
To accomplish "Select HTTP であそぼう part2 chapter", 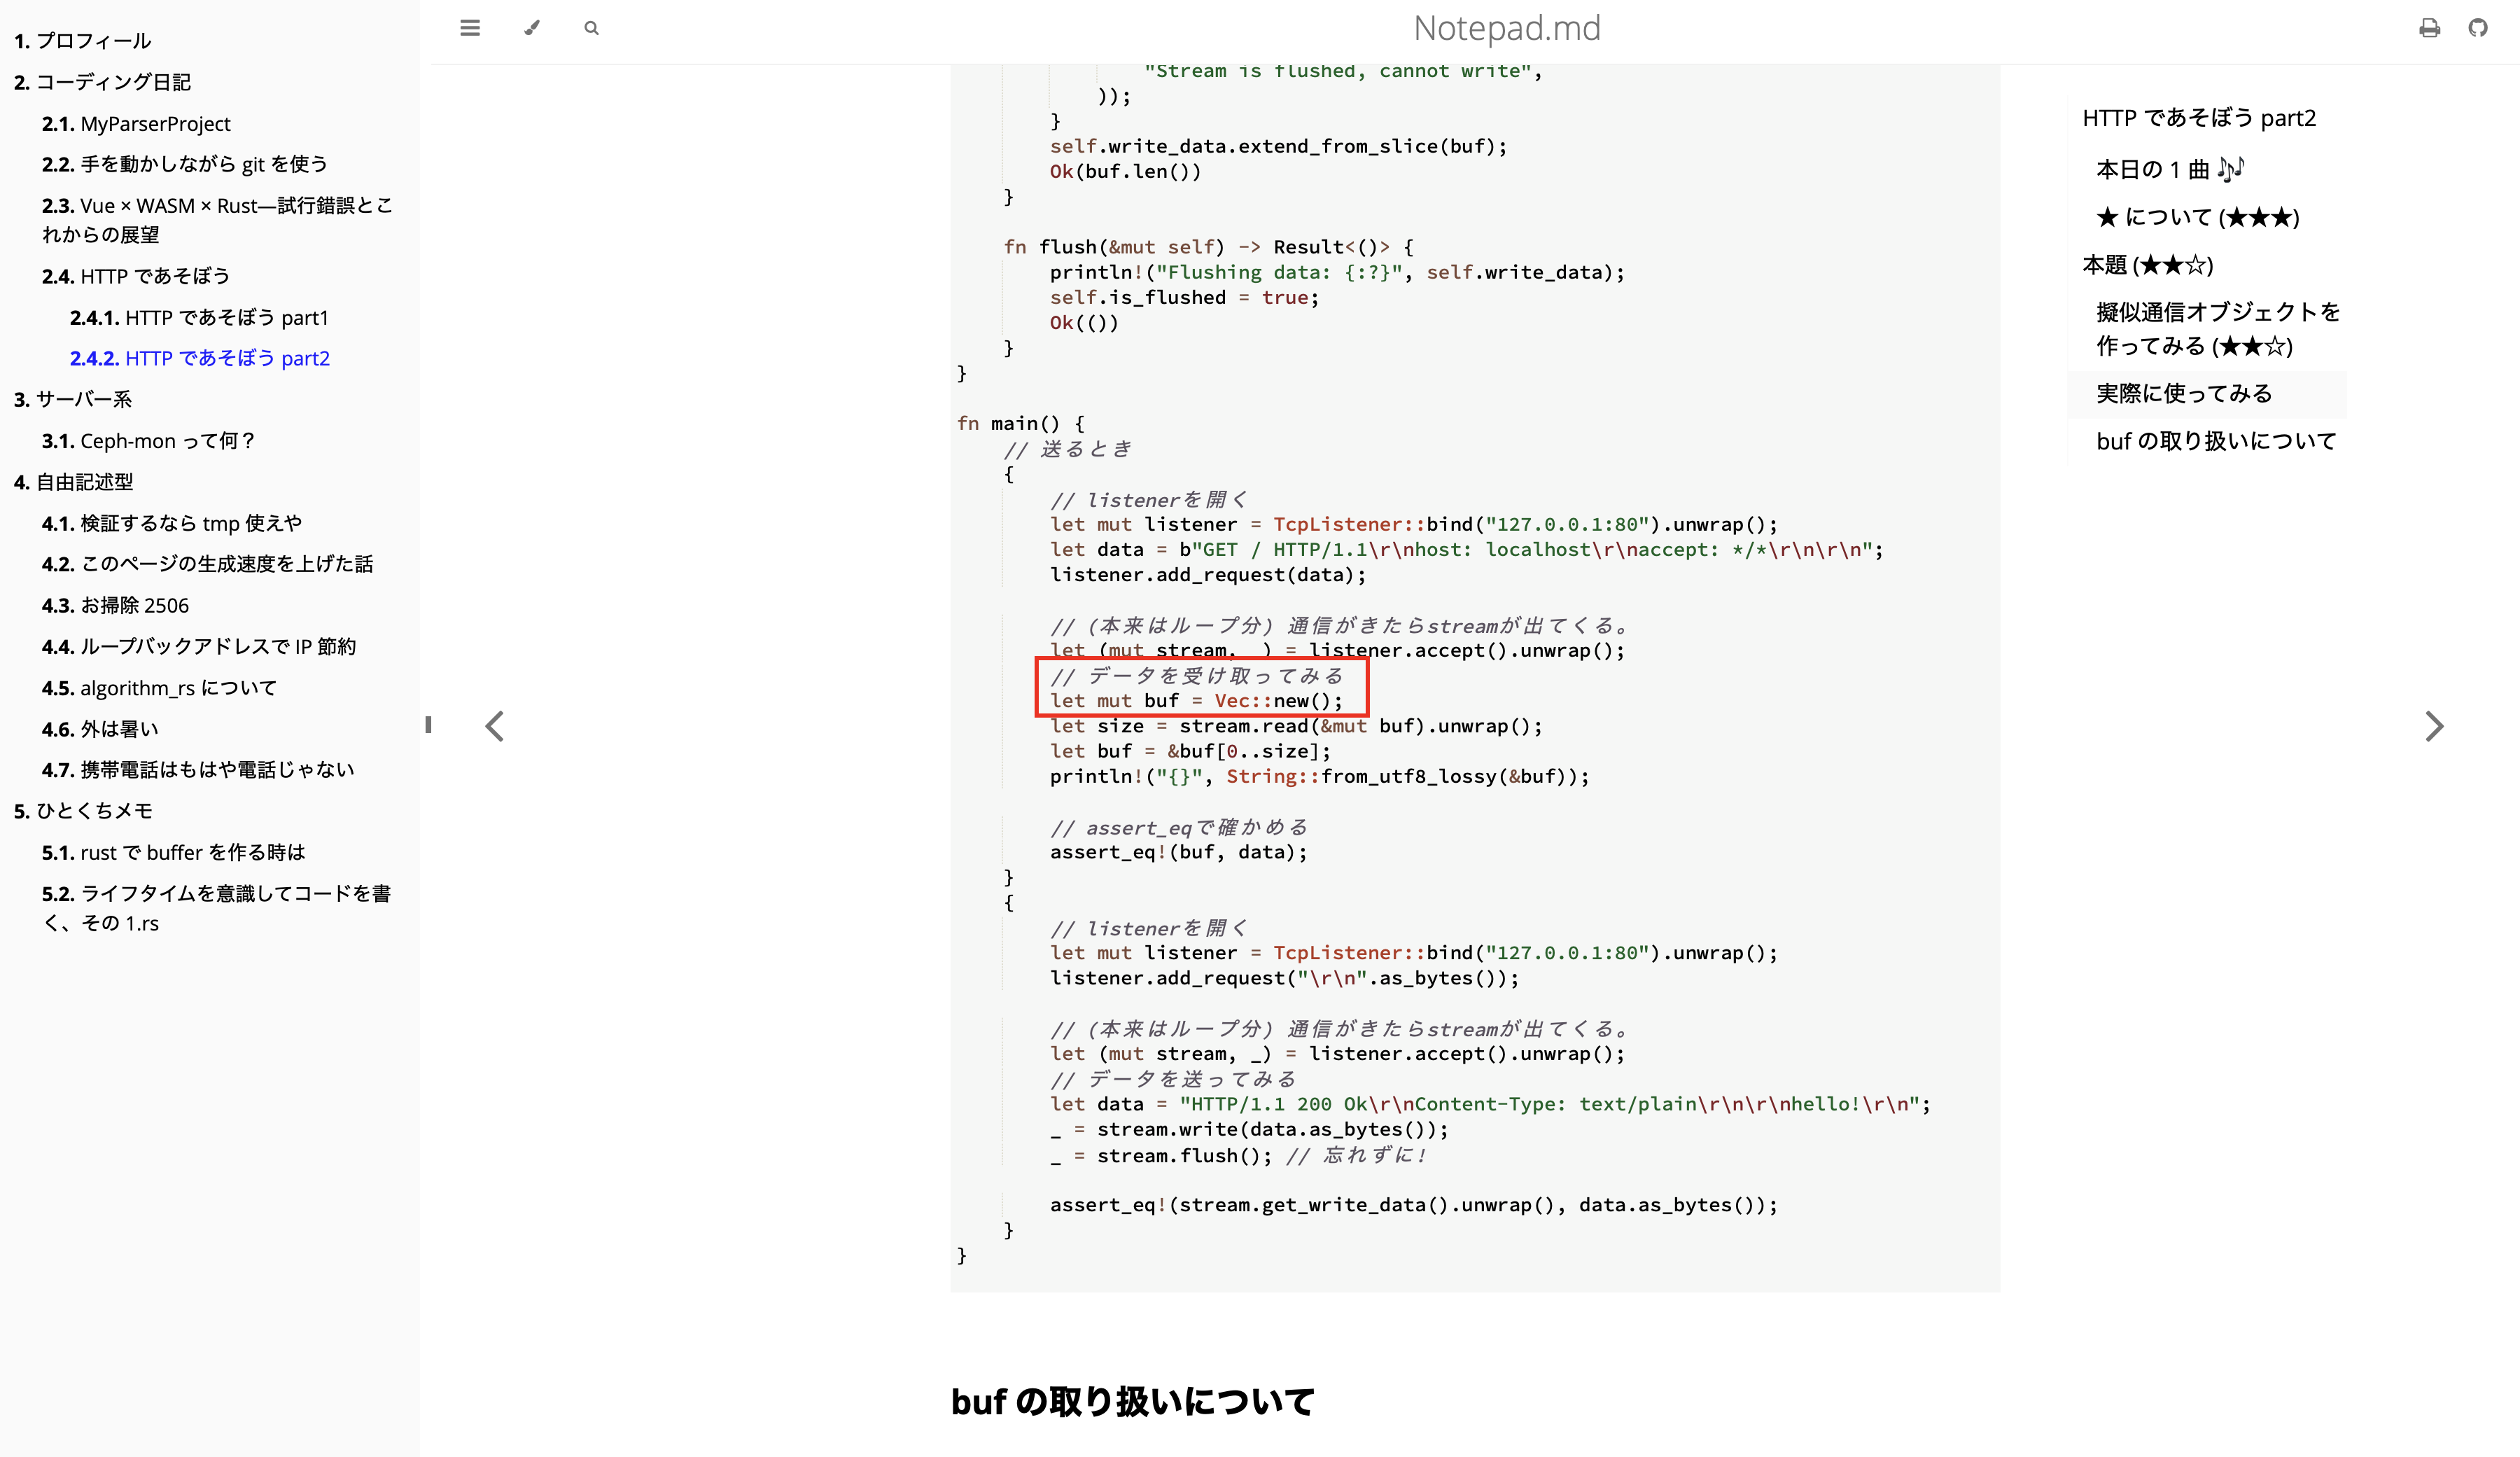I will pyautogui.click(x=199, y=358).
